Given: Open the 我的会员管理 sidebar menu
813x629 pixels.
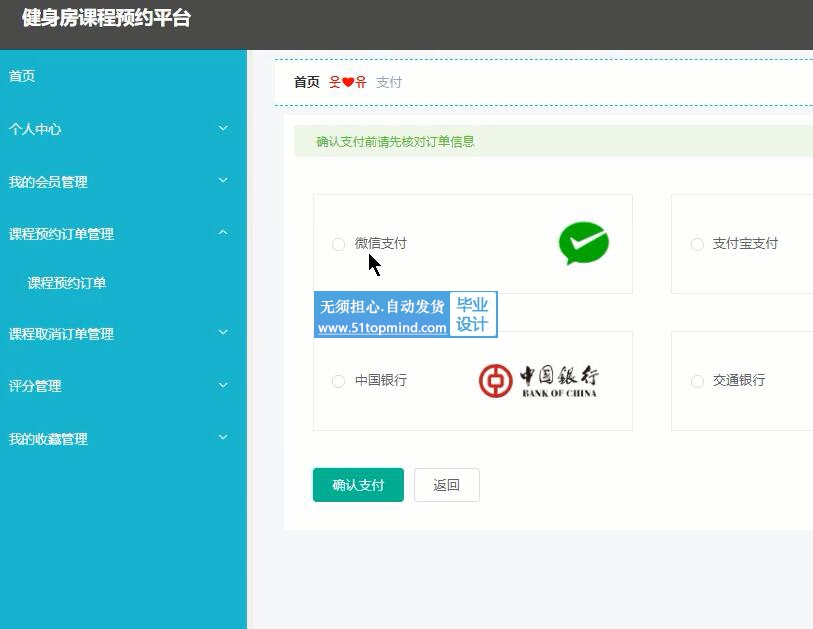Looking at the screenshot, I should coord(123,181).
